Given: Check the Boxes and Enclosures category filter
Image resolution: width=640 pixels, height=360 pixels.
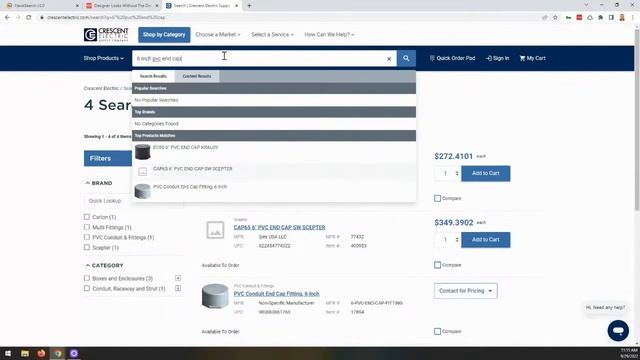Looking at the screenshot, I should [87, 278].
